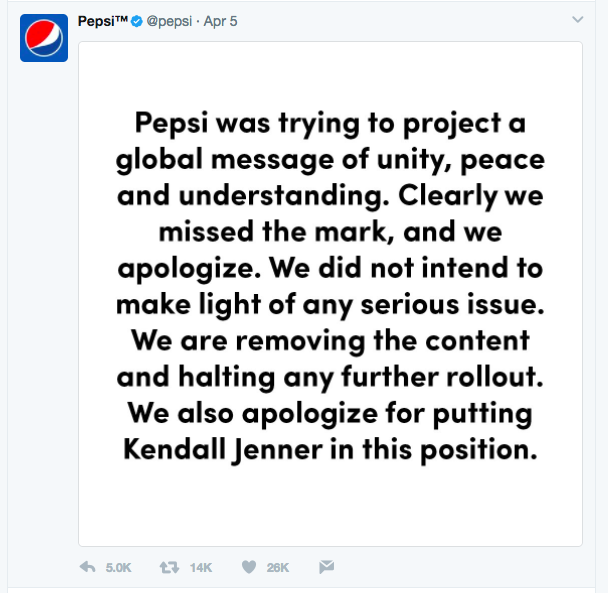Click 'missed the mark, and we' line
The image size is (608, 593).
330,232
